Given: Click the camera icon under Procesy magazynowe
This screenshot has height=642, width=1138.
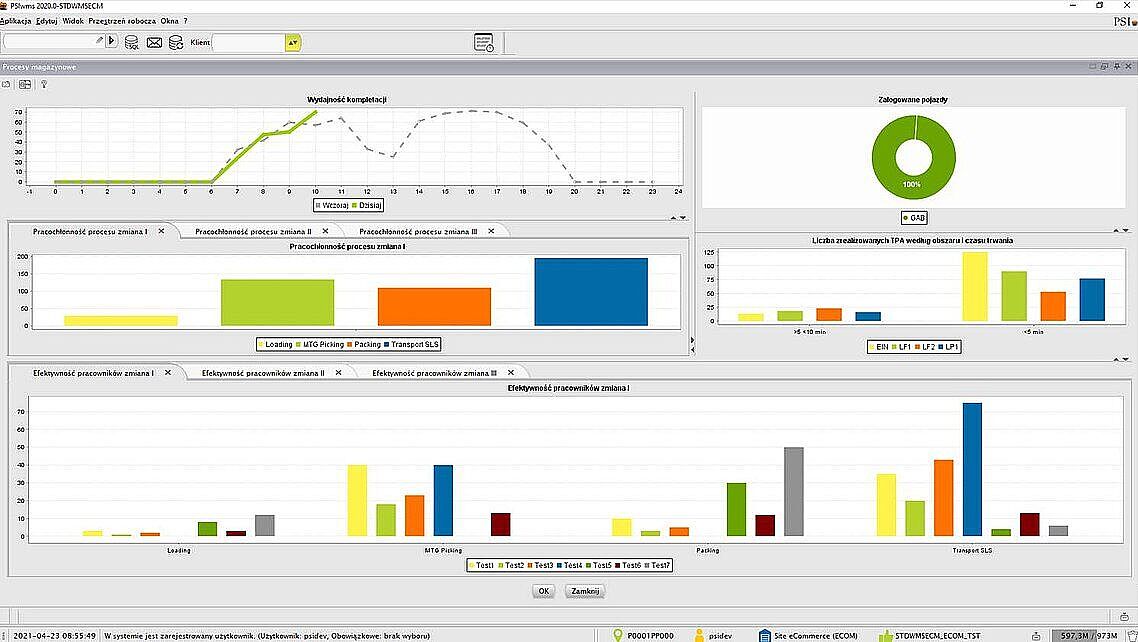Looking at the screenshot, I should tap(6, 85).
